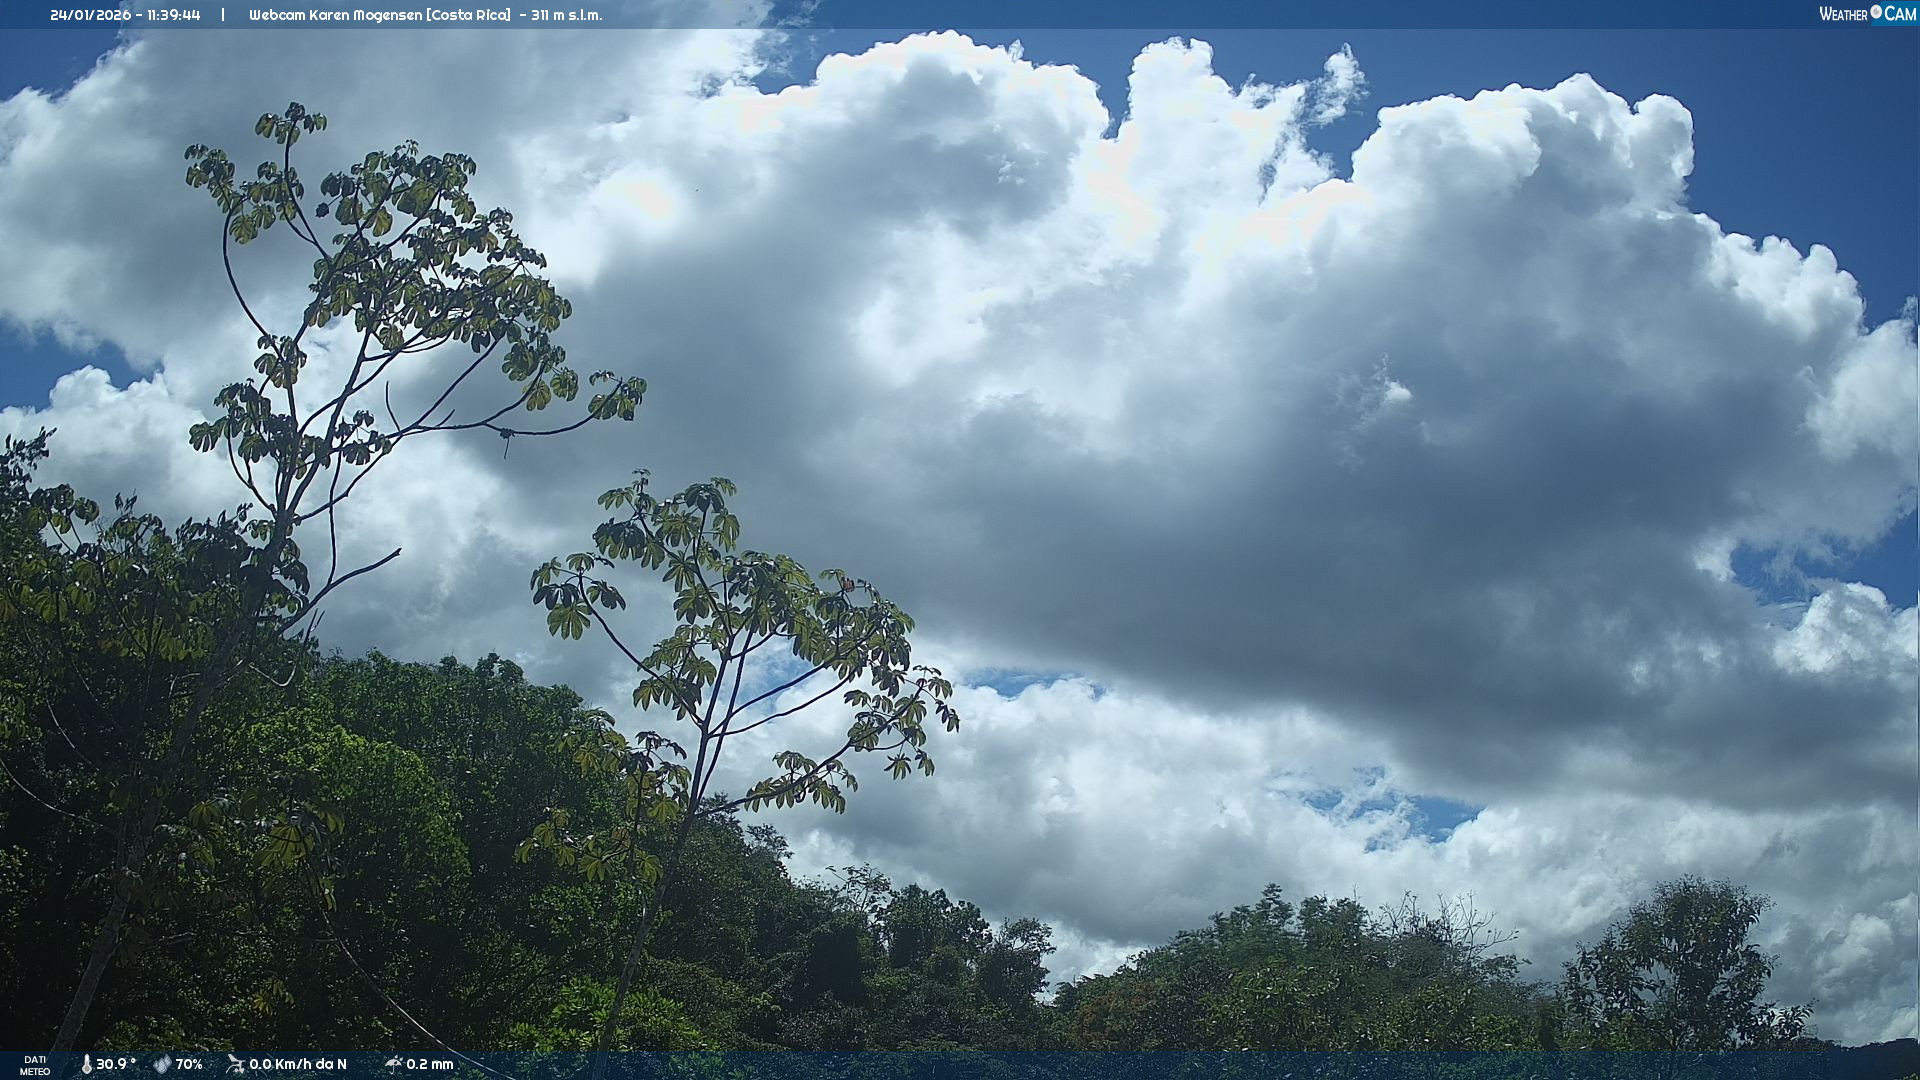Click the 'Weather' word in the top-right logo
The image size is (1920, 1080).
click(x=1843, y=14)
